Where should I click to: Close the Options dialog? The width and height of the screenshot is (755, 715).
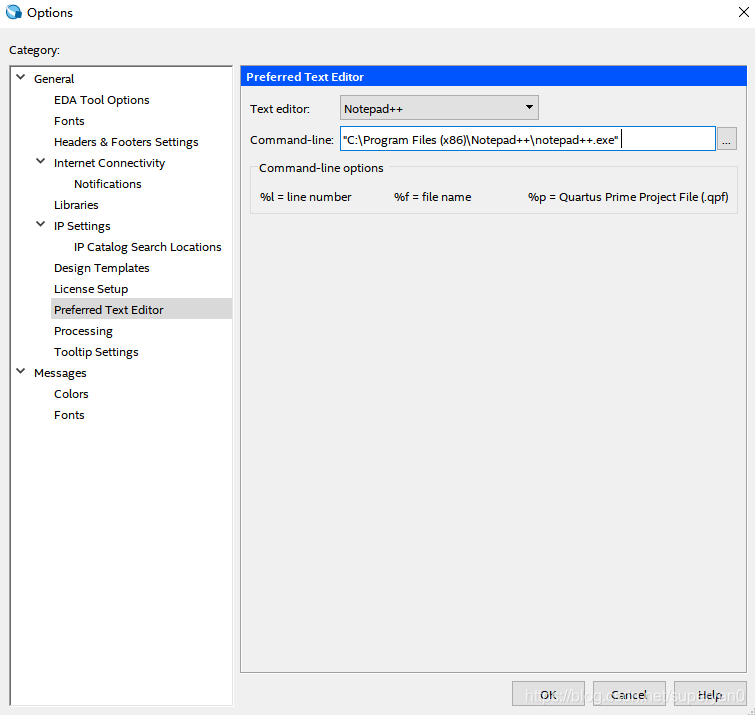[743, 12]
